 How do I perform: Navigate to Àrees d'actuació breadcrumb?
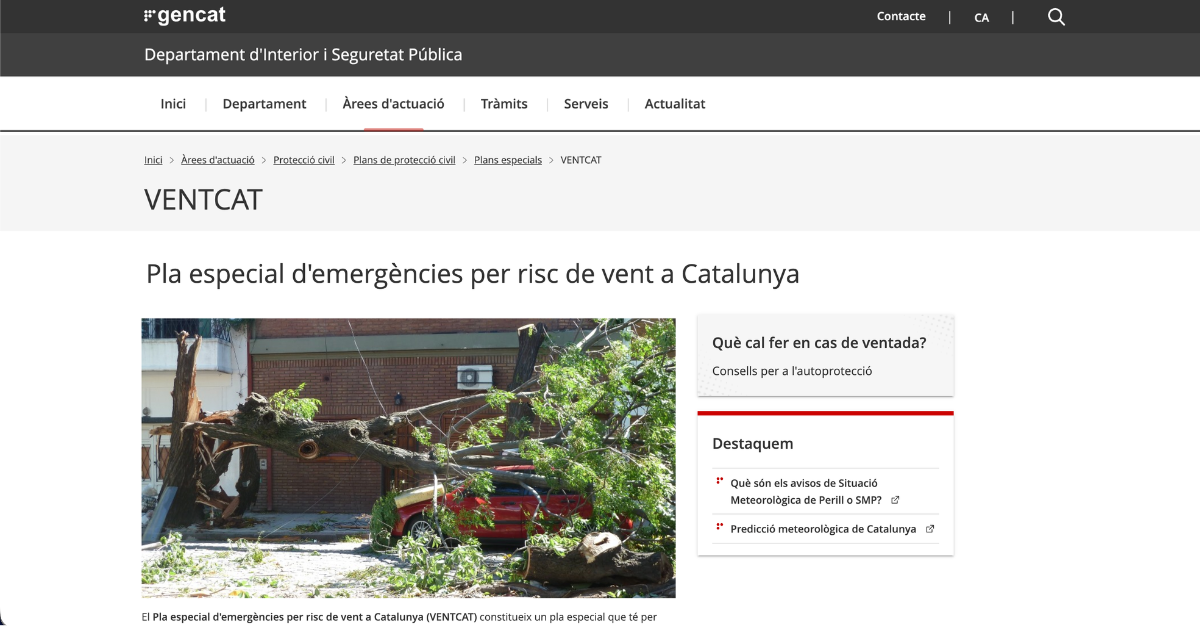218,160
